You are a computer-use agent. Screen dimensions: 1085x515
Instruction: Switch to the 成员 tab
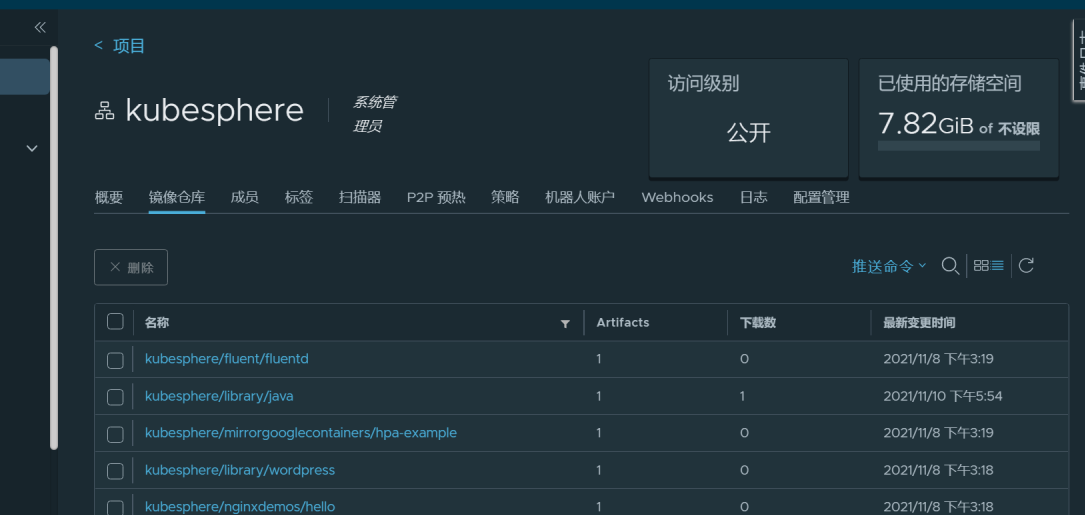(x=244, y=198)
